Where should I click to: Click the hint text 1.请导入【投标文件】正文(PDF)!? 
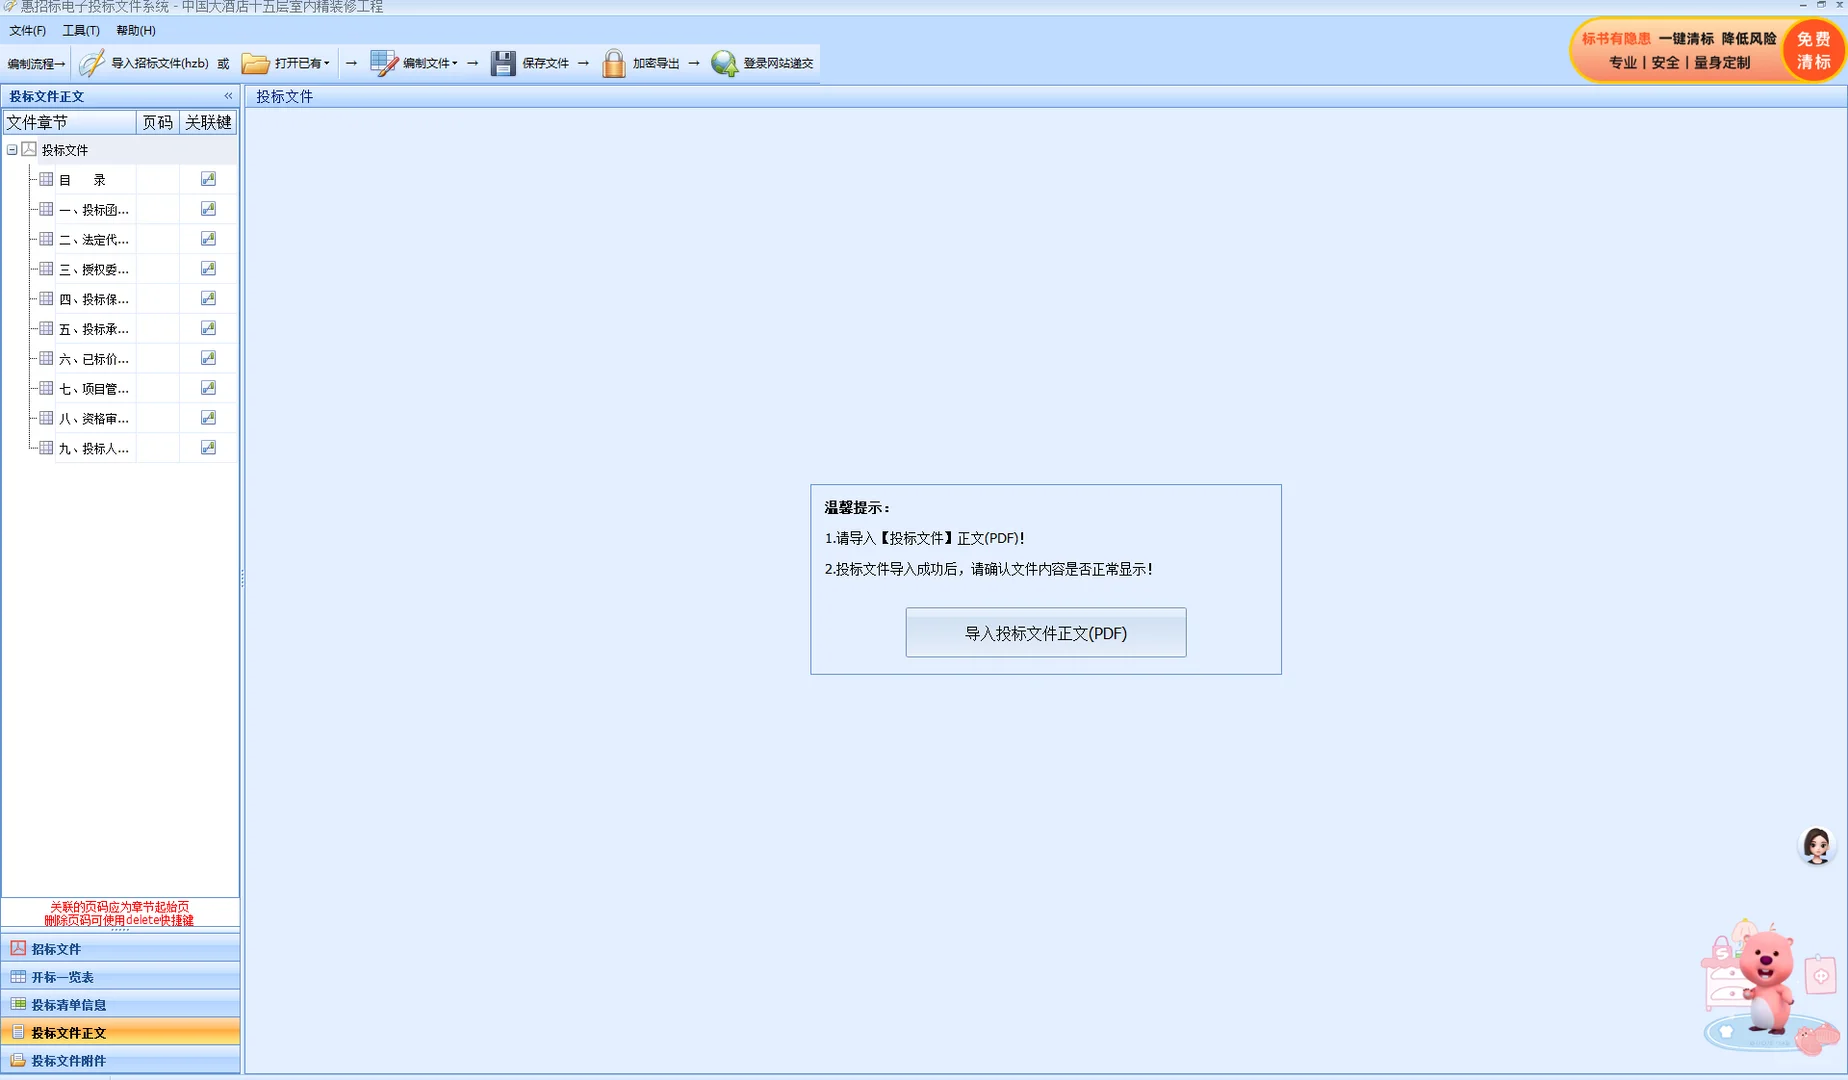tap(924, 538)
